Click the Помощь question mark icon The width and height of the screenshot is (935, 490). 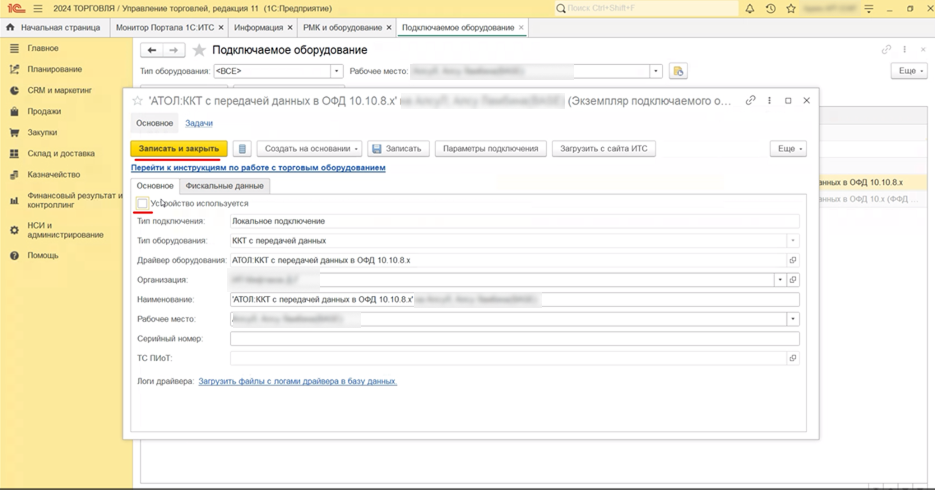(x=14, y=255)
